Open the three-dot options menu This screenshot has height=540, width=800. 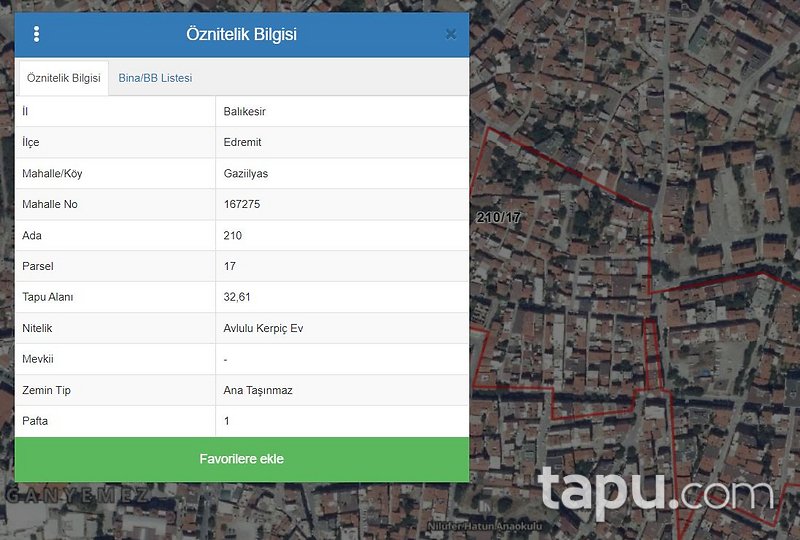coord(36,34)
